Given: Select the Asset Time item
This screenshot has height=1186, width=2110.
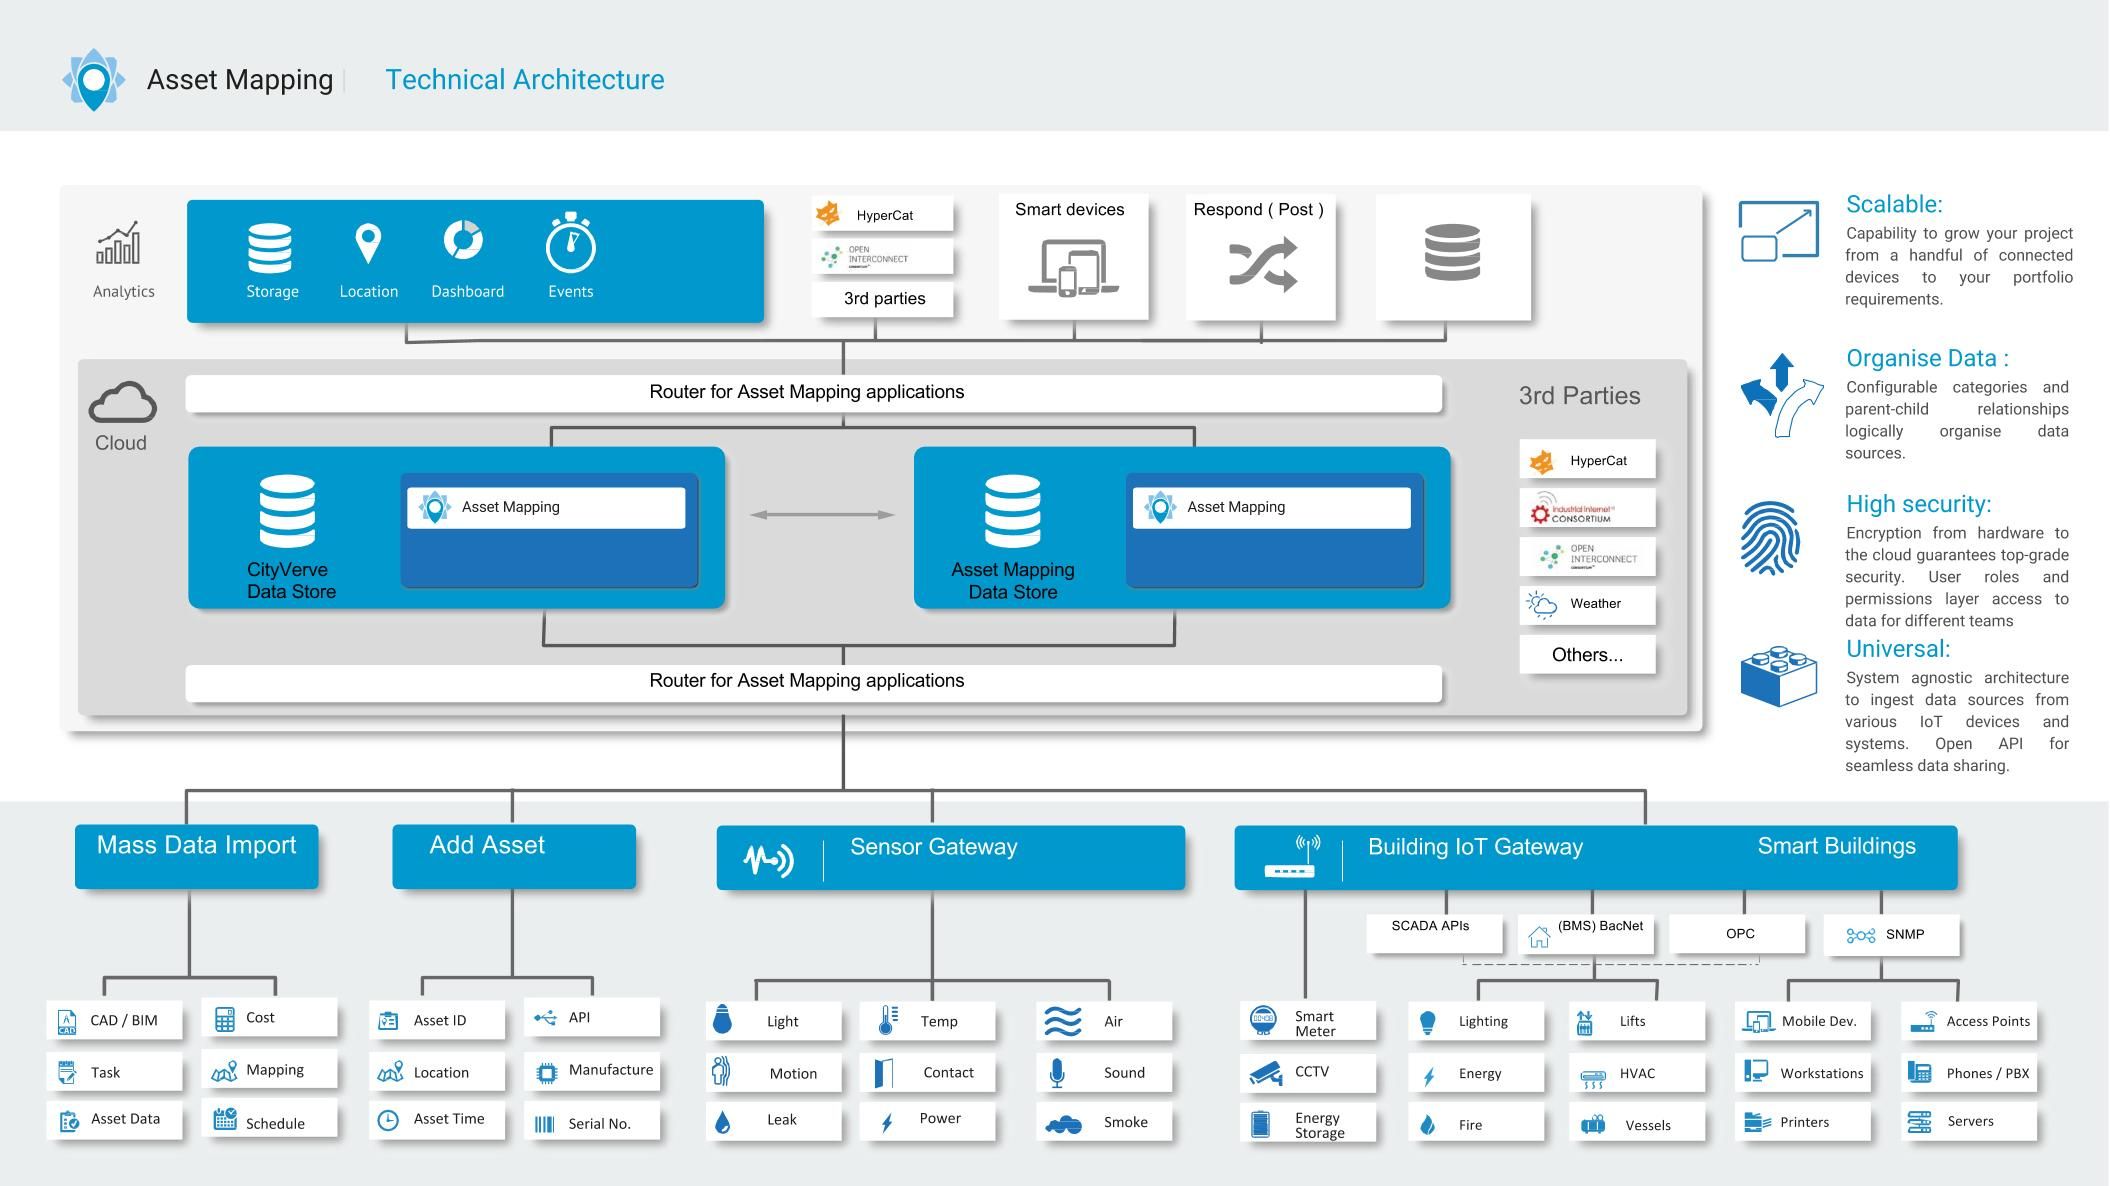Looking at the screenshot, I should point(437,1120).
